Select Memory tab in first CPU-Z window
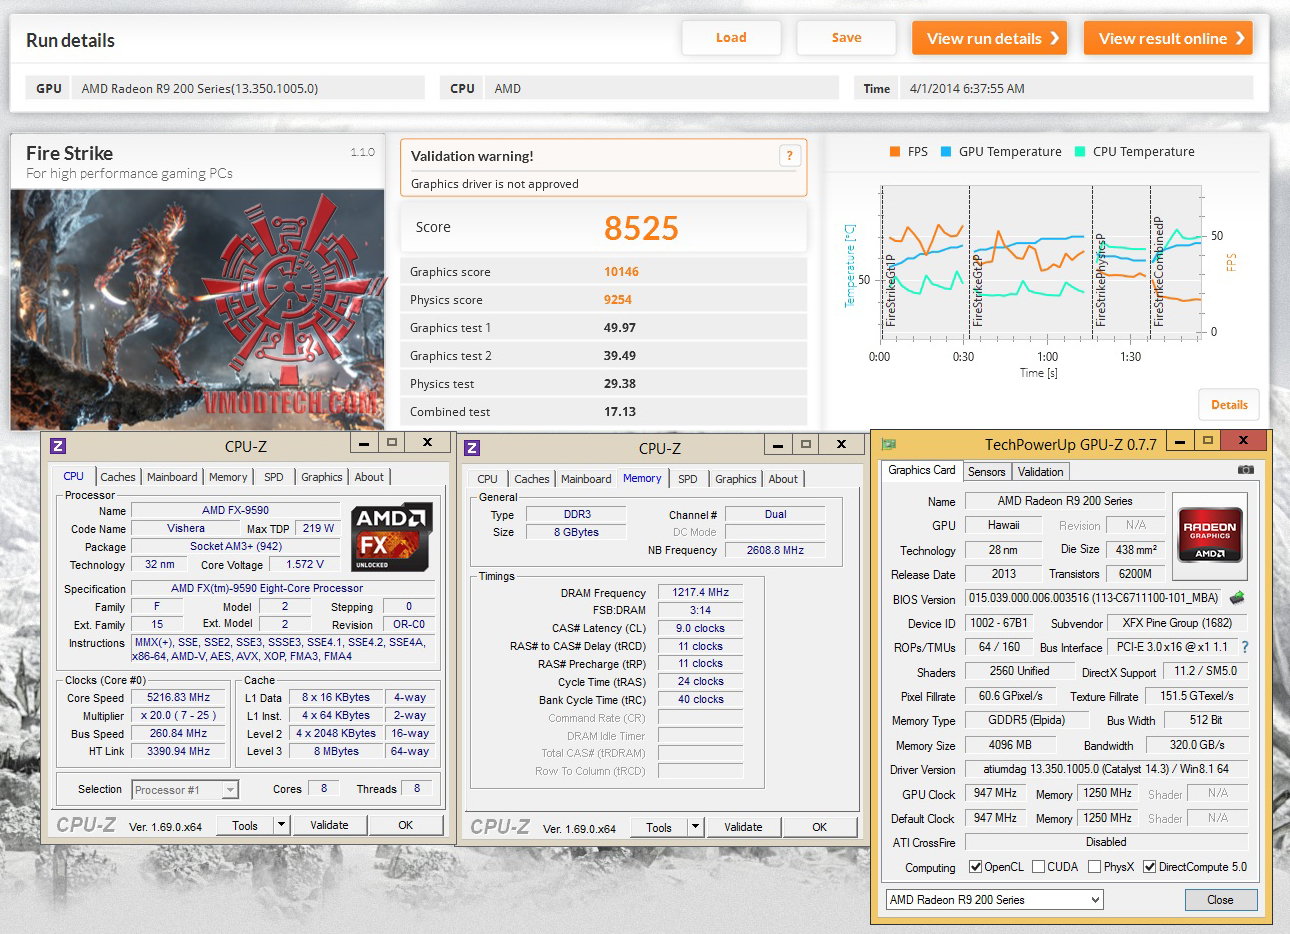 pyautogui.click(x=228, y=477)
